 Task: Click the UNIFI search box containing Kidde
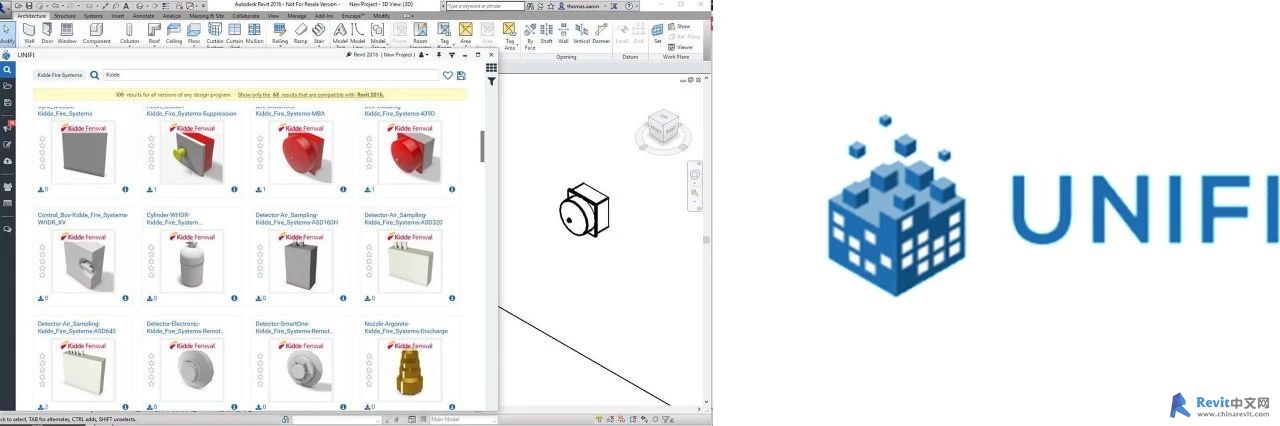[270, 75]
